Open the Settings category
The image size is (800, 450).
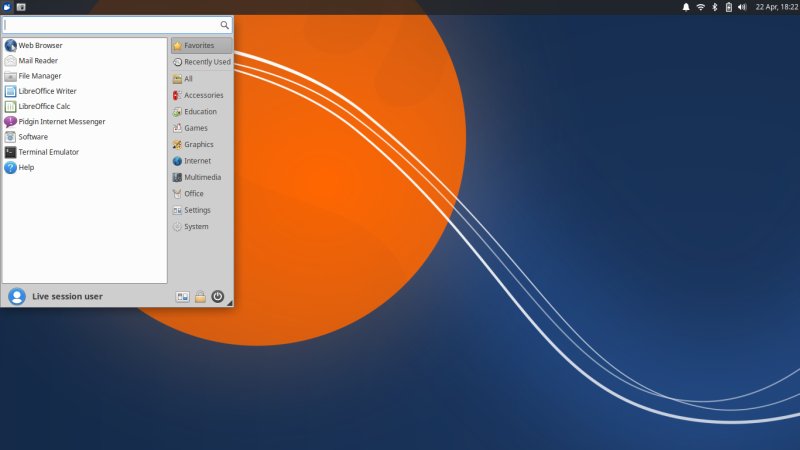(202, 210)
